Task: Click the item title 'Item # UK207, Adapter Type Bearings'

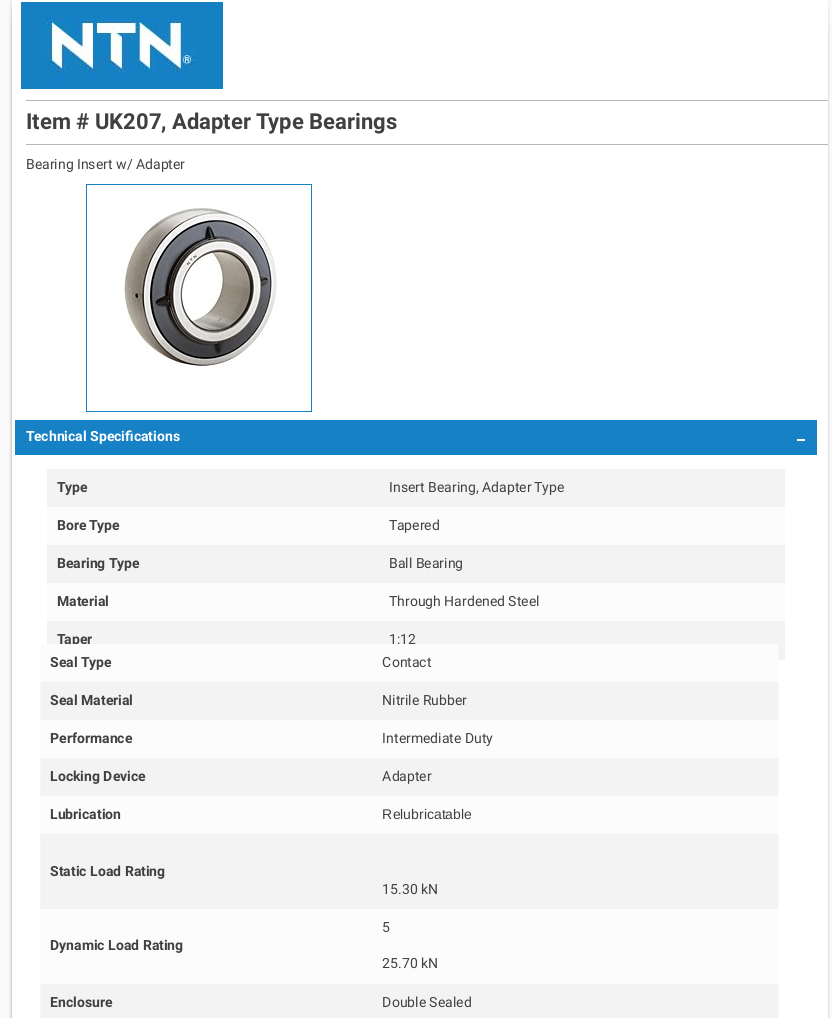Action: coord(212,121)
